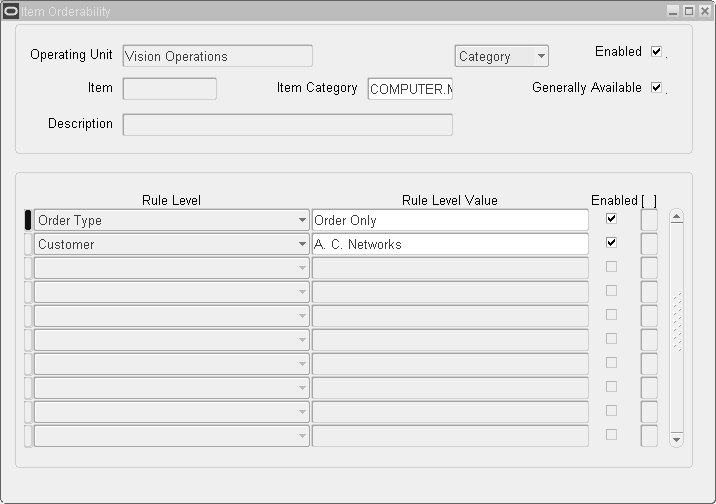Close the Item Orderability window
This screenshot has height=504, width=716.
pos(705,10)
